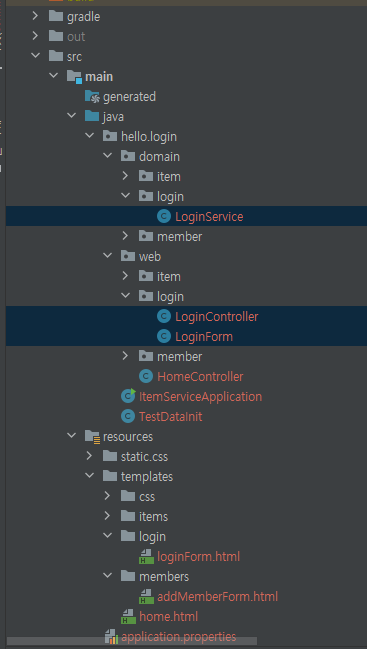Click the out folder icon
Screen dimensions: 367x649
coord(56,36)
